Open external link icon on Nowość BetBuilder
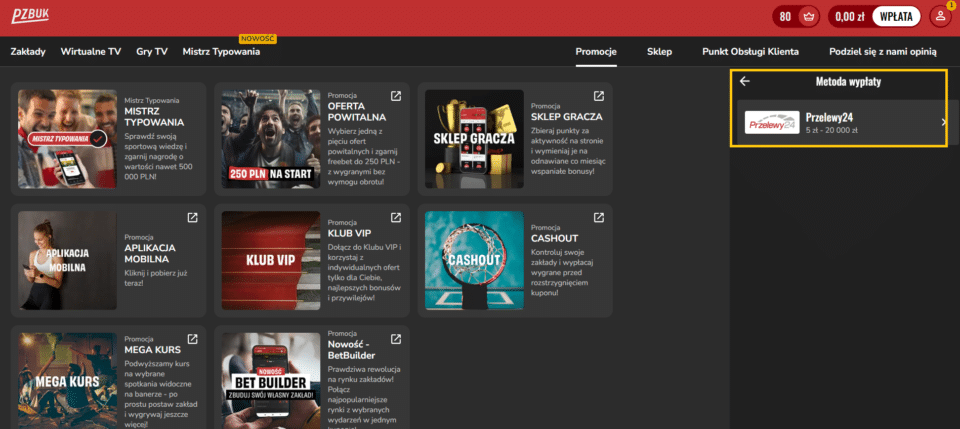The height and width of the screenshot is (429, 960). pyautogui.click(x=396, y=338)
